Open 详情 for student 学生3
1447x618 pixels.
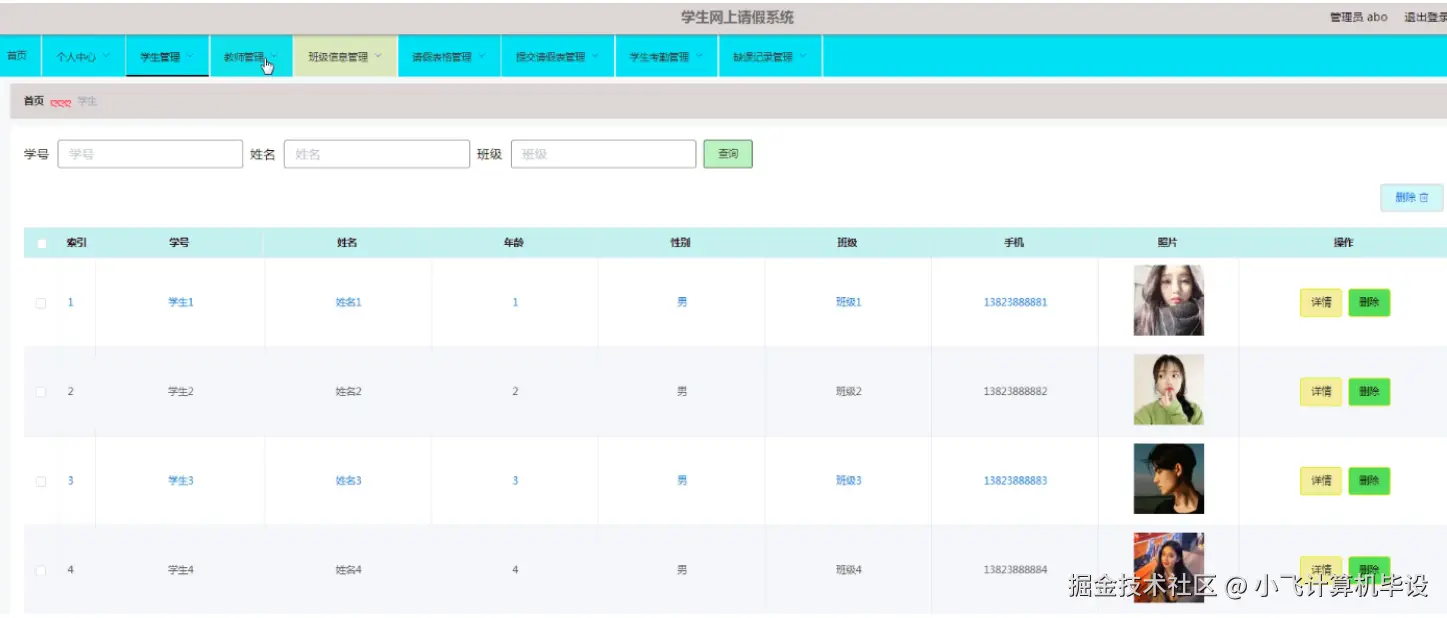point(1320,481)
